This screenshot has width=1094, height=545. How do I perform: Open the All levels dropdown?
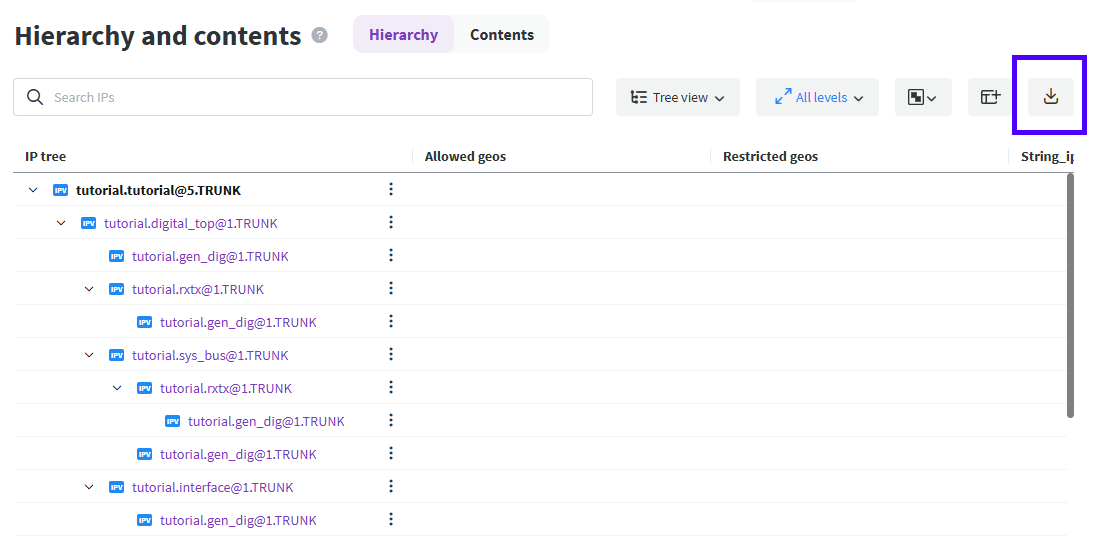[817, 97]
